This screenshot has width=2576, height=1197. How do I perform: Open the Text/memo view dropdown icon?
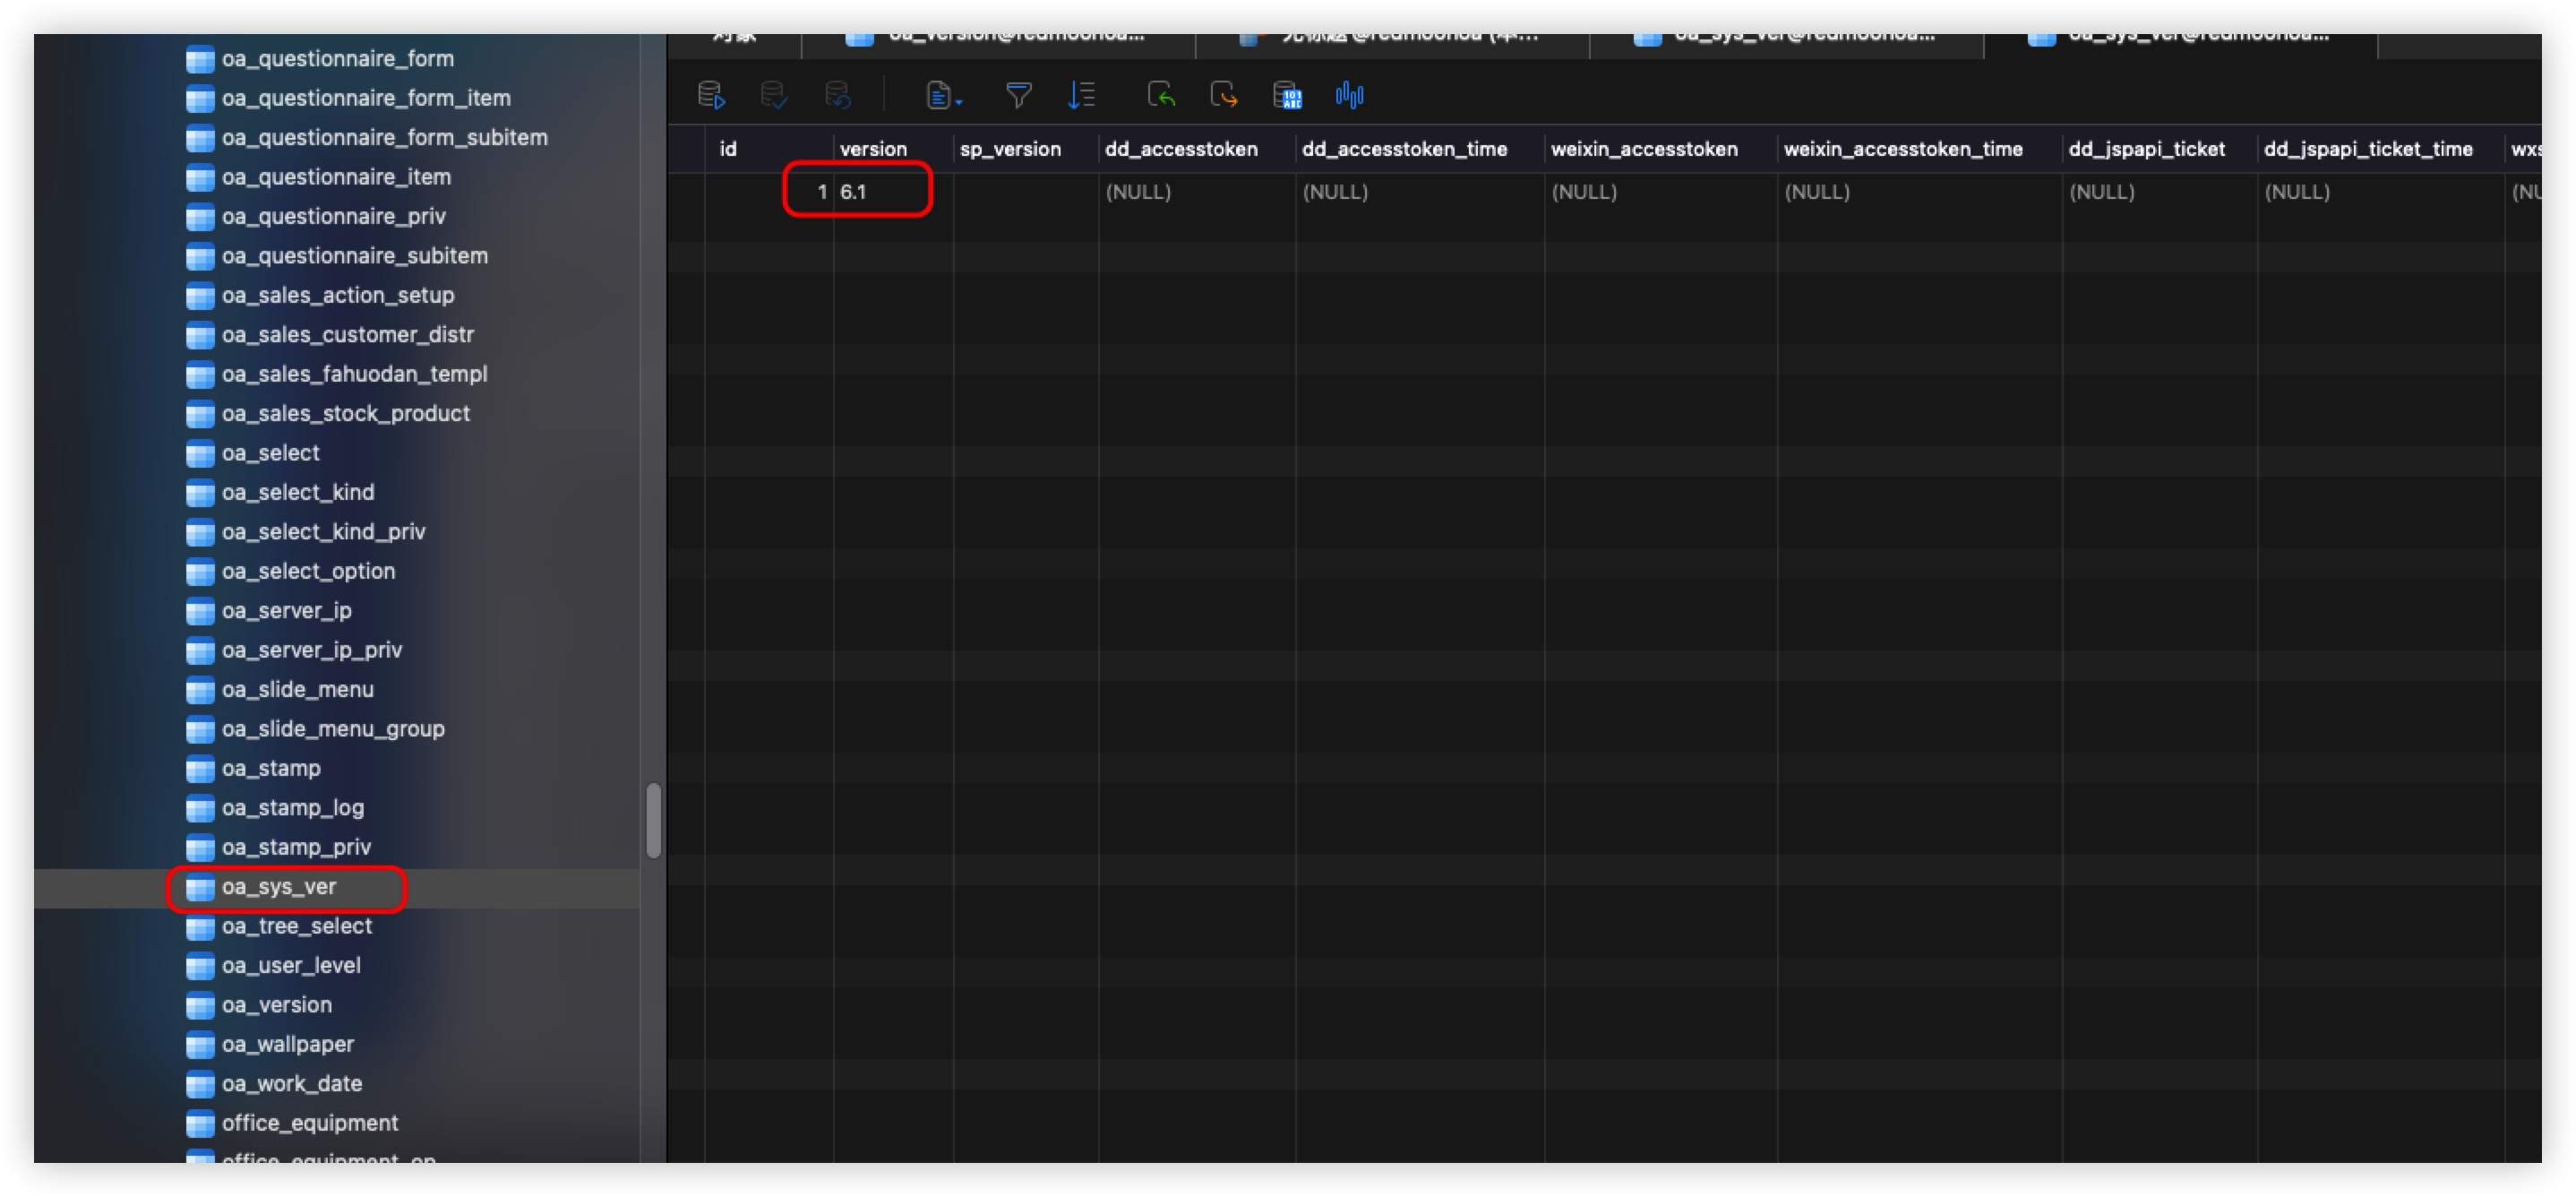point(943,96)
